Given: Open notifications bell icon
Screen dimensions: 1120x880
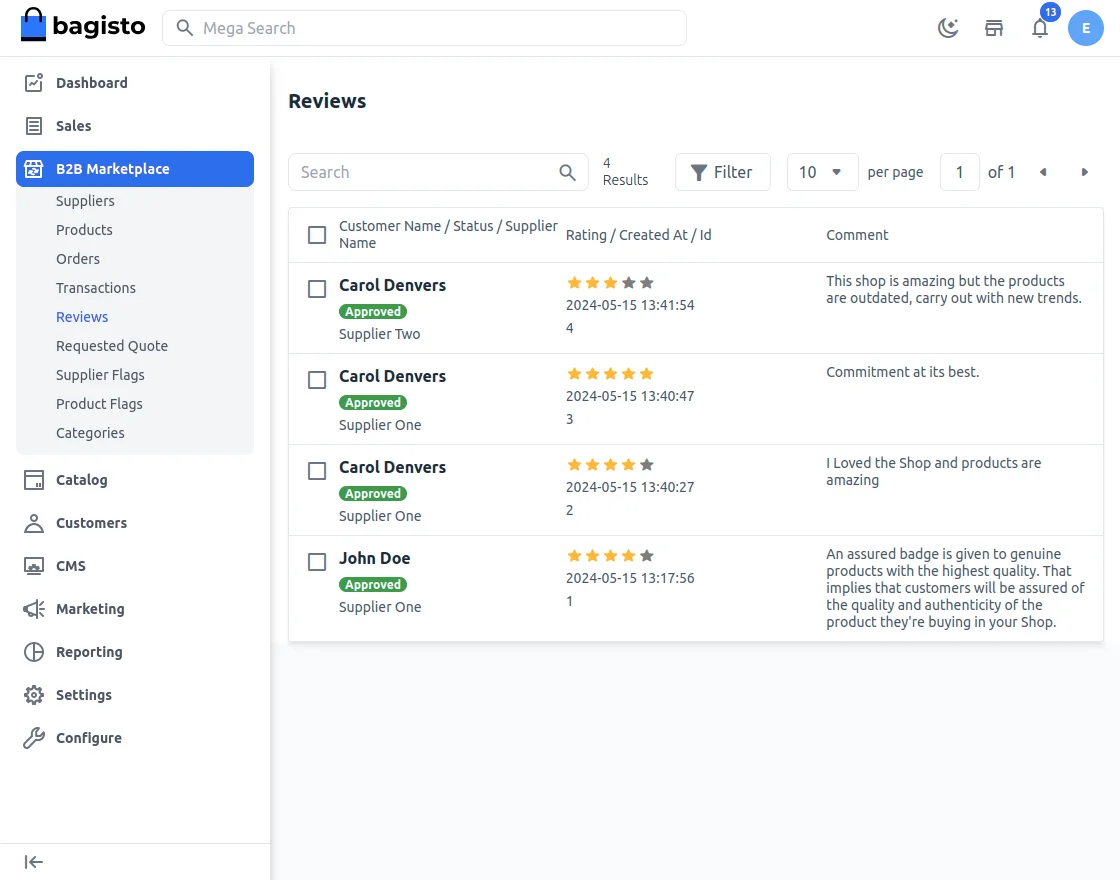Looking at the screenshot, I should coord(1040,28).
